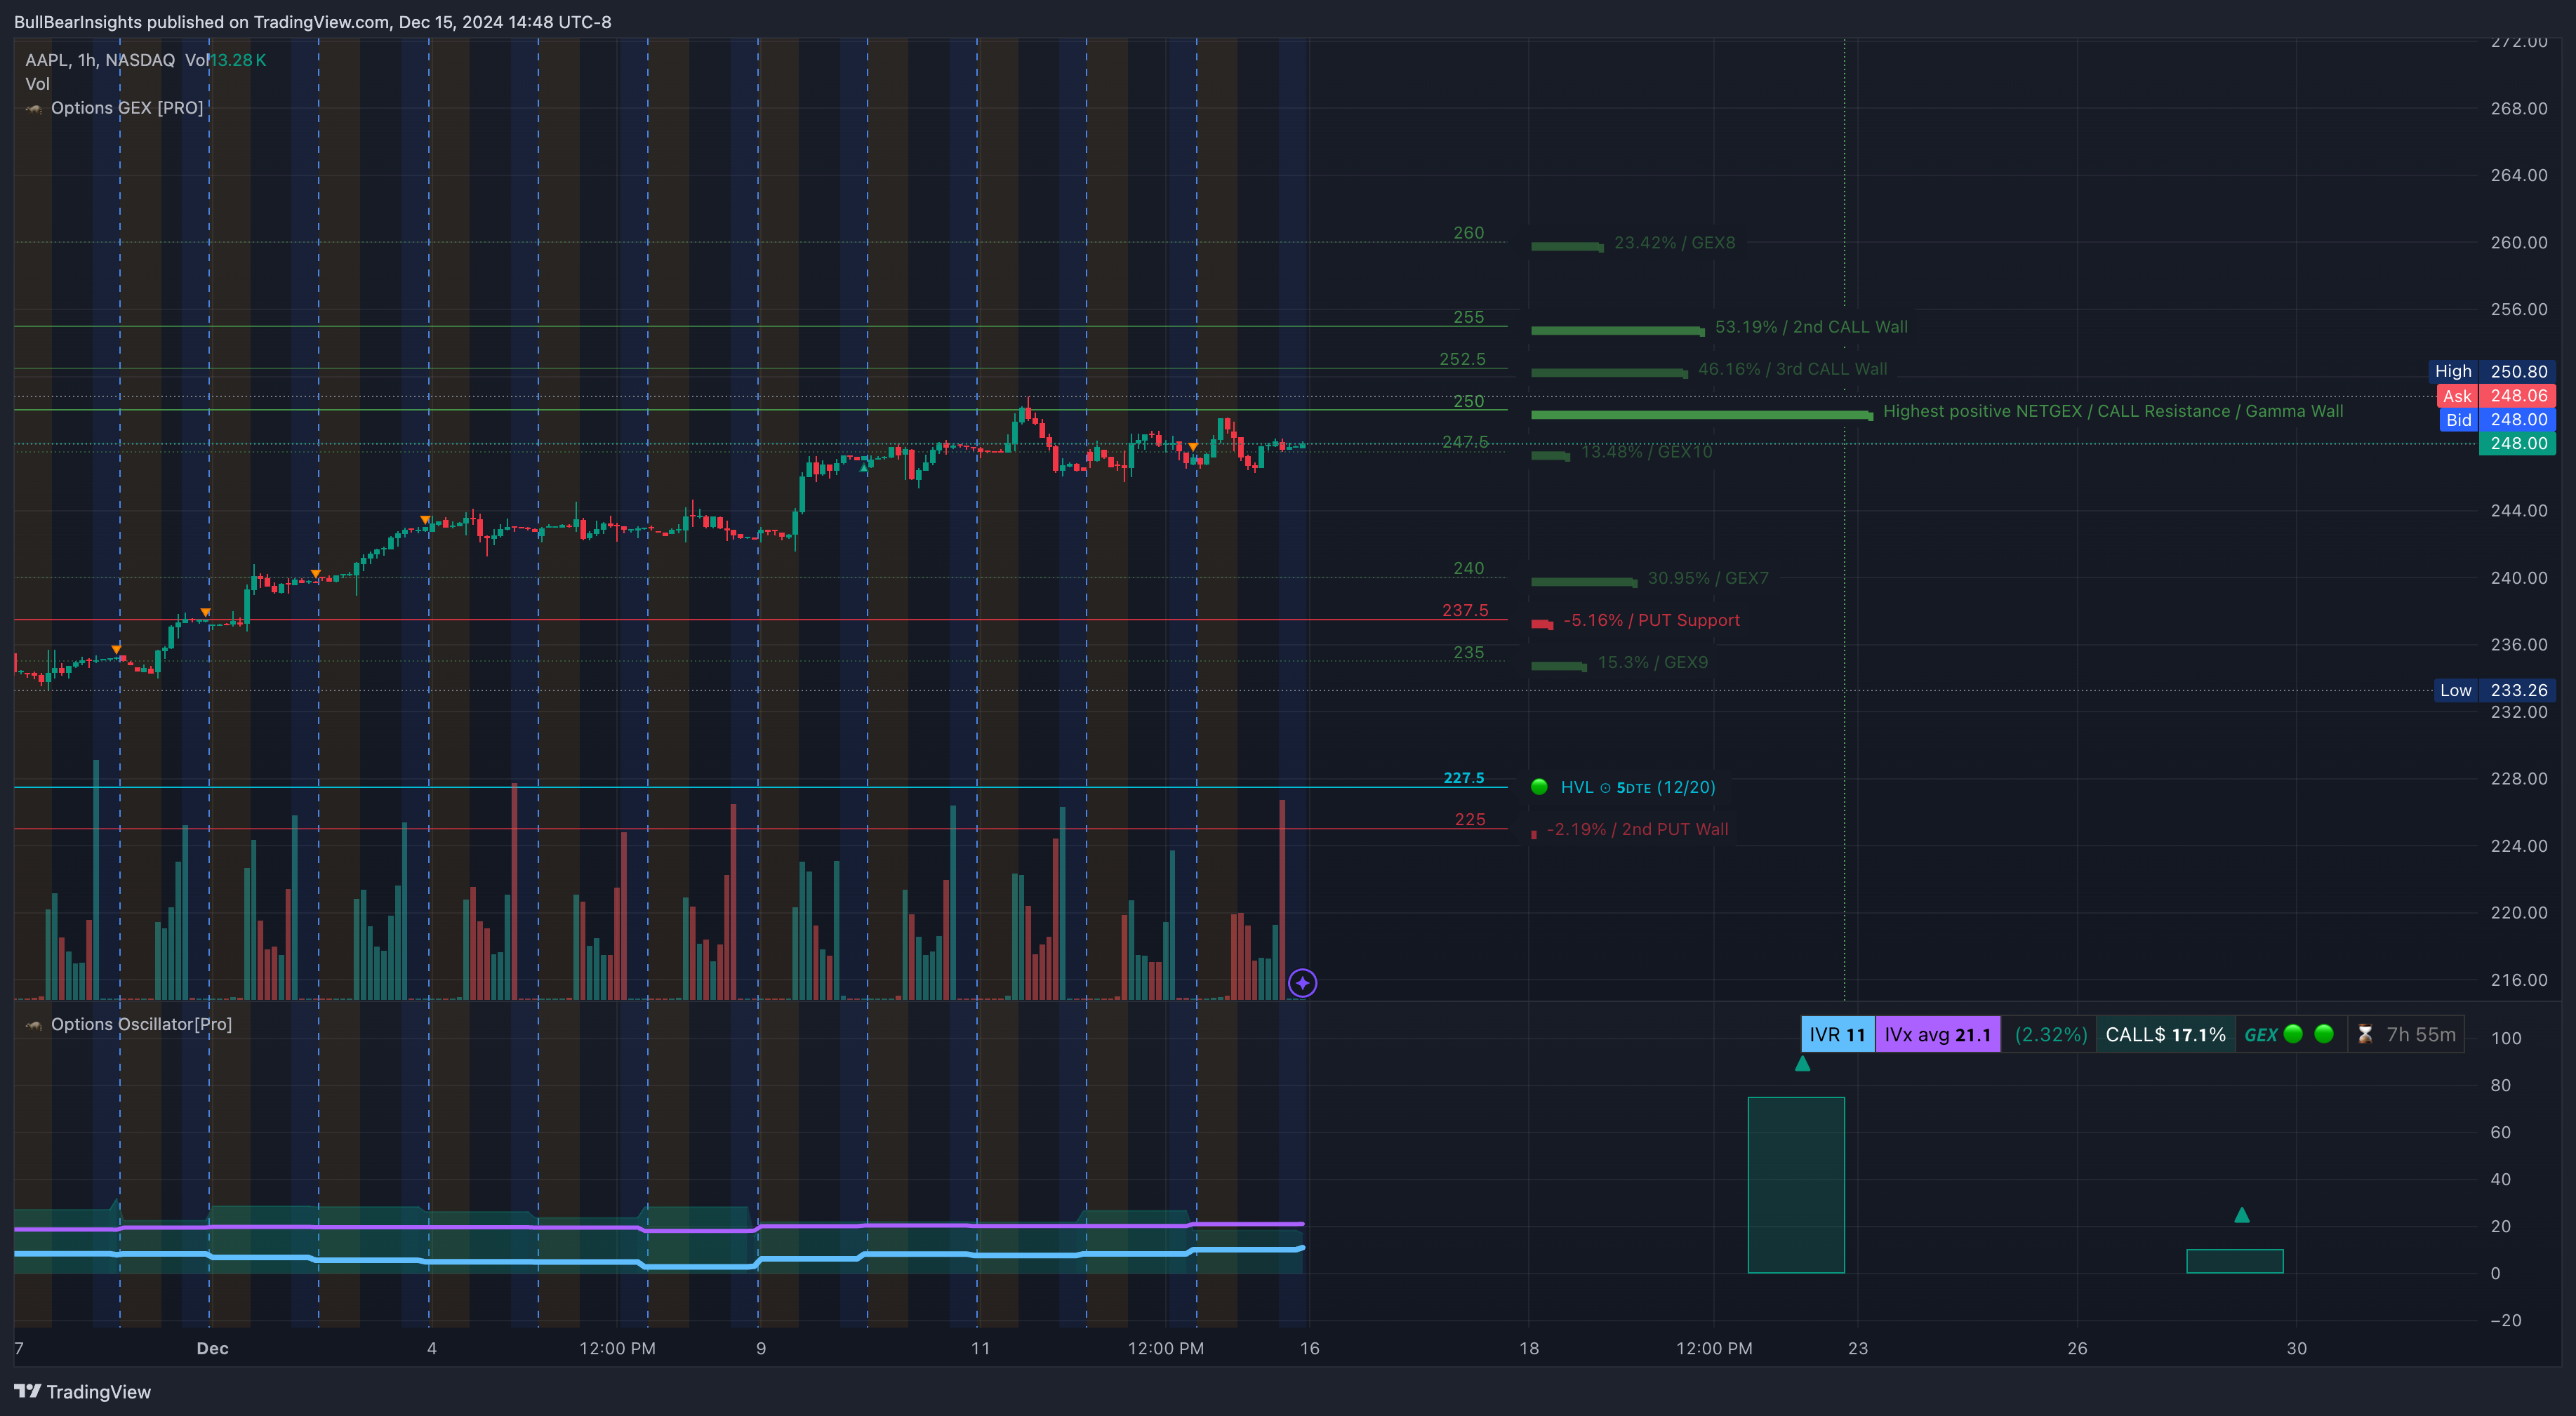Image resolution: width=2576 pixels, height=1416 pixels.
Task: Click the Low 233.26 price tag
Action: pyautogui.click(x=2495, y=690)
